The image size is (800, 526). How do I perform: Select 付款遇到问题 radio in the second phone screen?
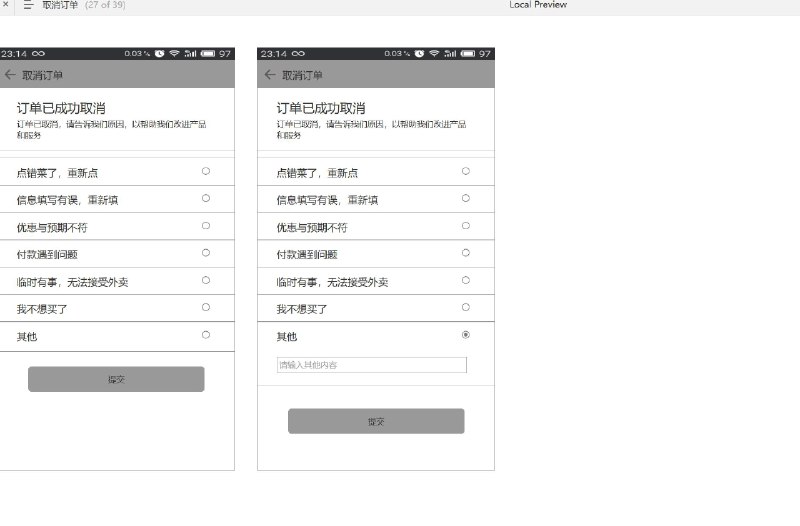tap(466, 253)
